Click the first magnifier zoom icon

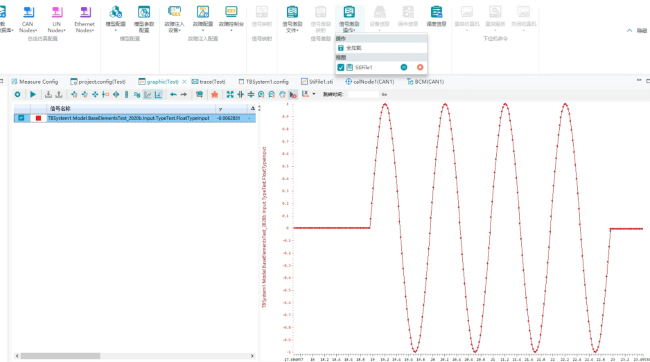click(x=261, y=95)
